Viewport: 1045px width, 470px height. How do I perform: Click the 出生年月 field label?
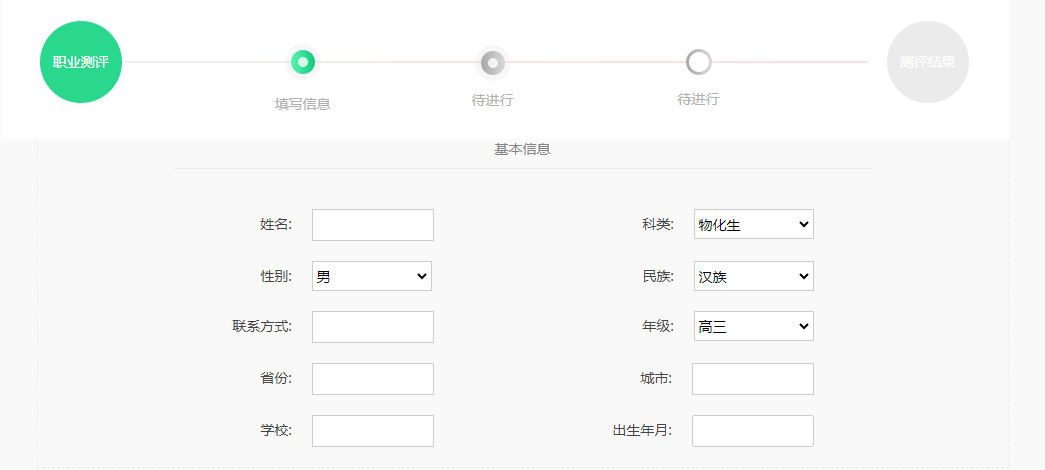[642, 431]
